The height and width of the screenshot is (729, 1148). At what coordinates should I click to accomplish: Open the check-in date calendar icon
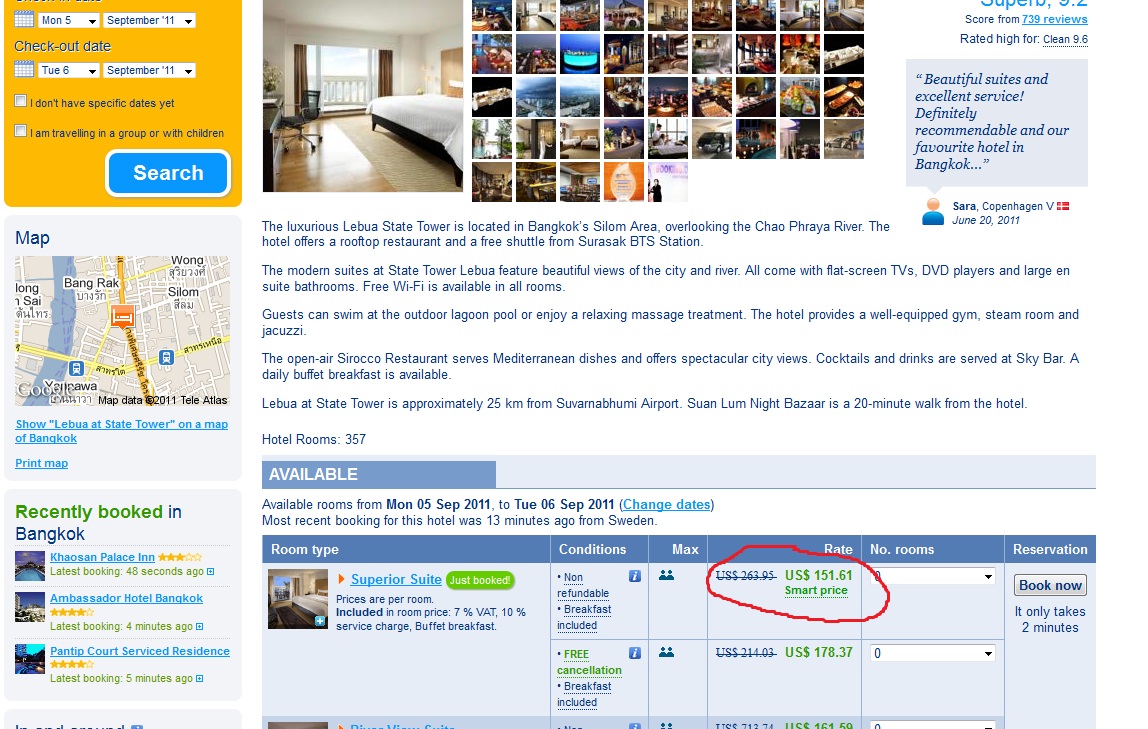24,20
